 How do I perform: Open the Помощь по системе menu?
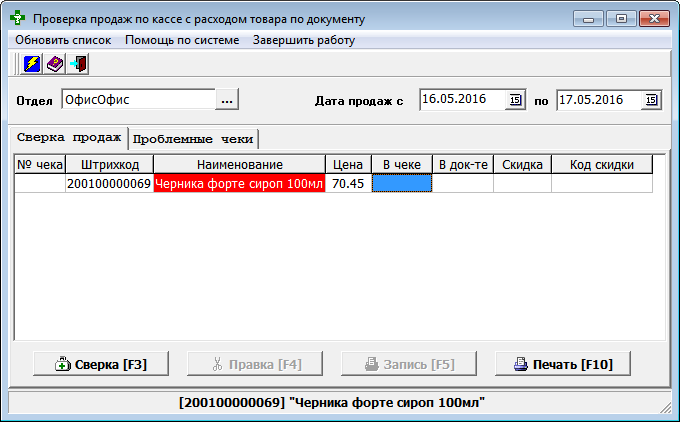pyautogui.click(x=182, y=40)
